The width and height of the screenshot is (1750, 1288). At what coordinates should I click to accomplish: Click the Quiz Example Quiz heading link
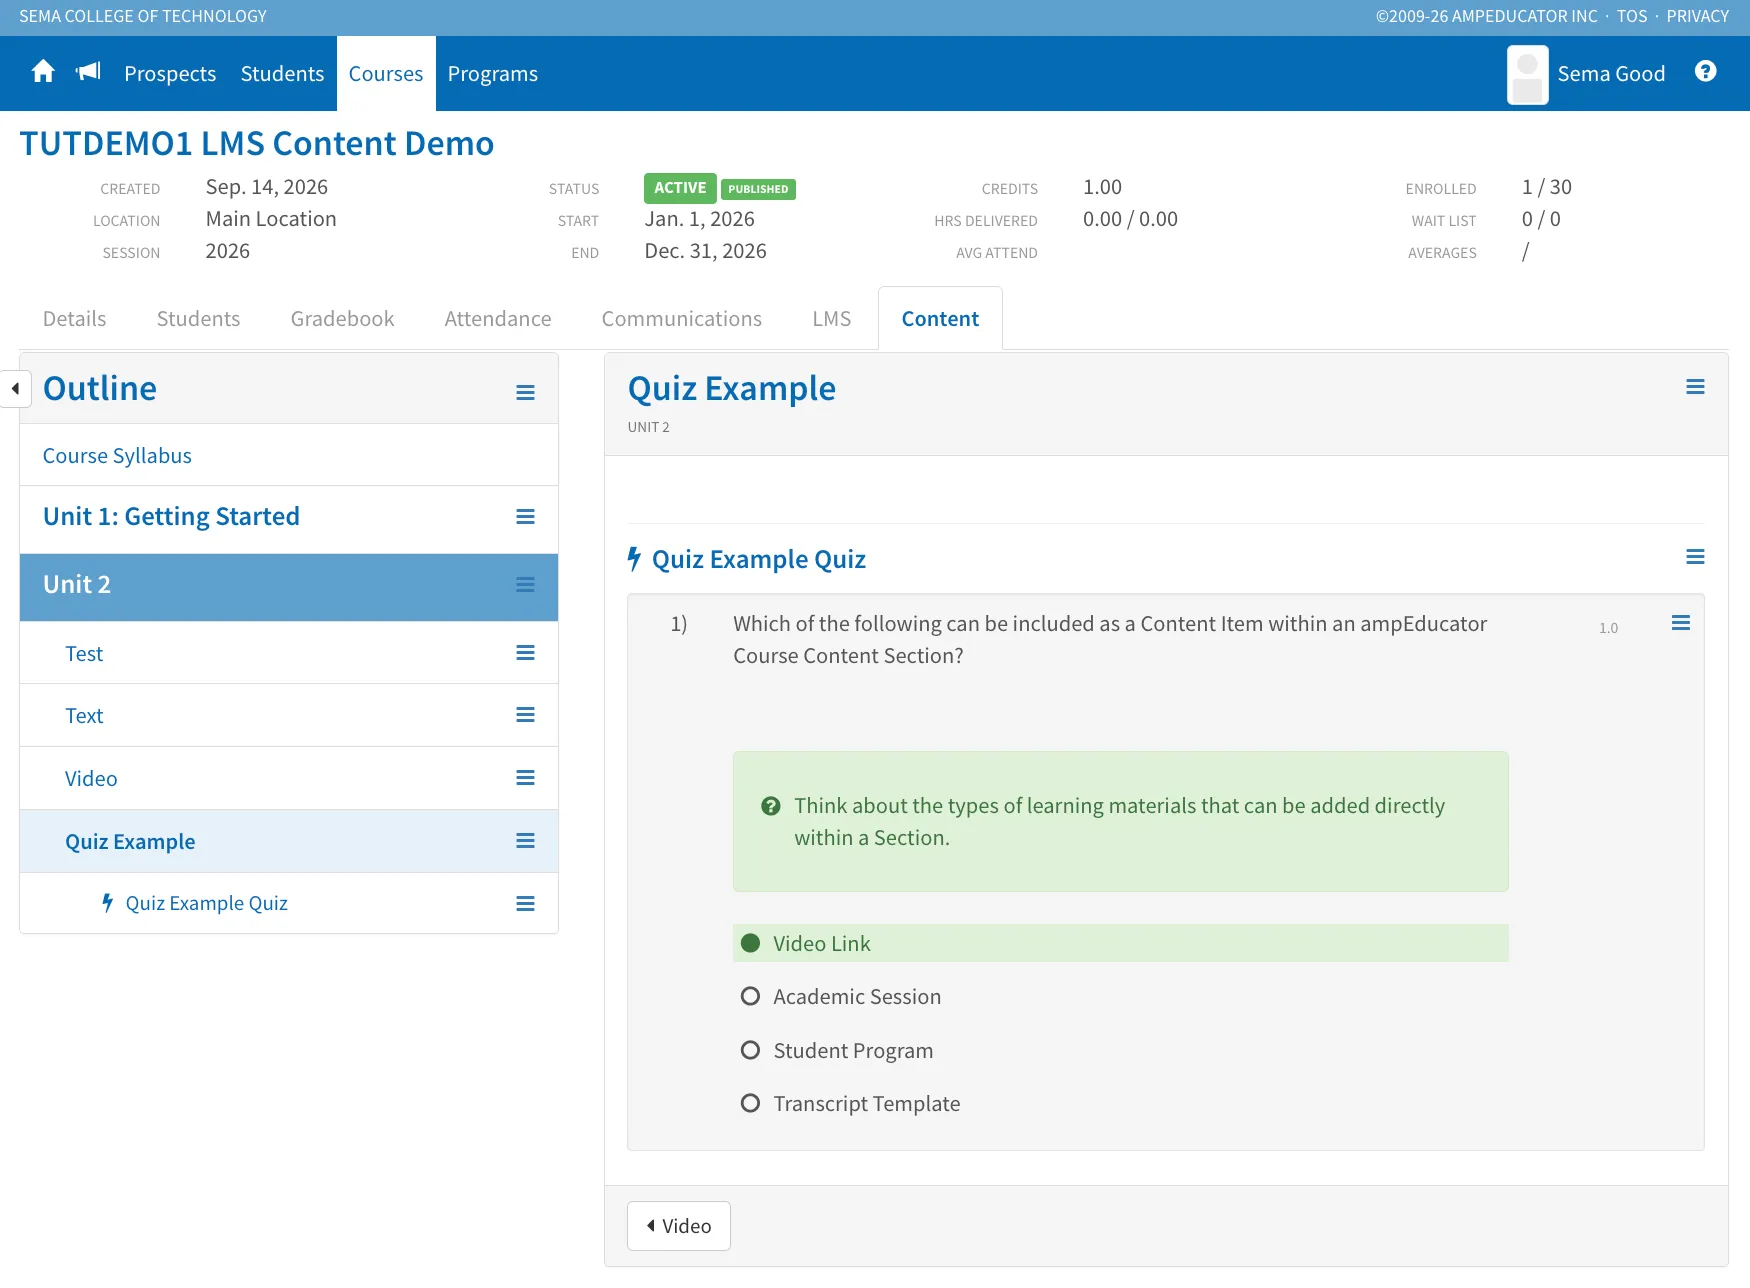click(759, 559)
